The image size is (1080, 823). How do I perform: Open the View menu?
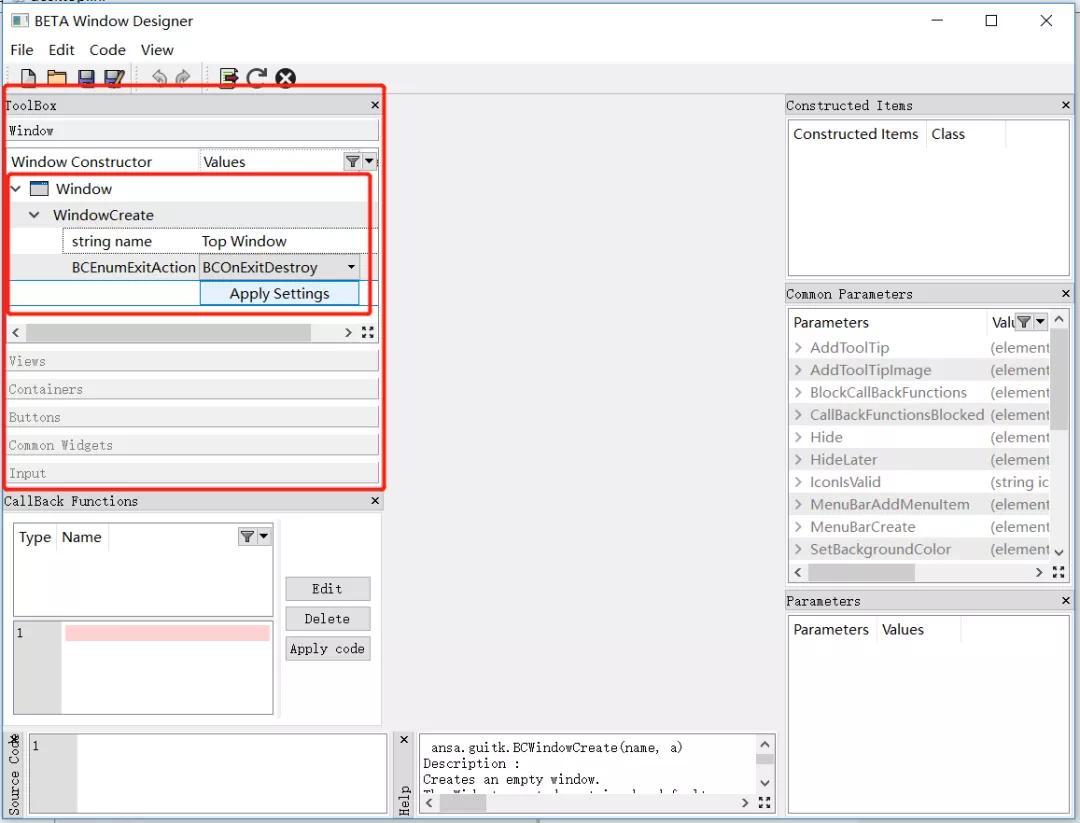tap(157, 50)
